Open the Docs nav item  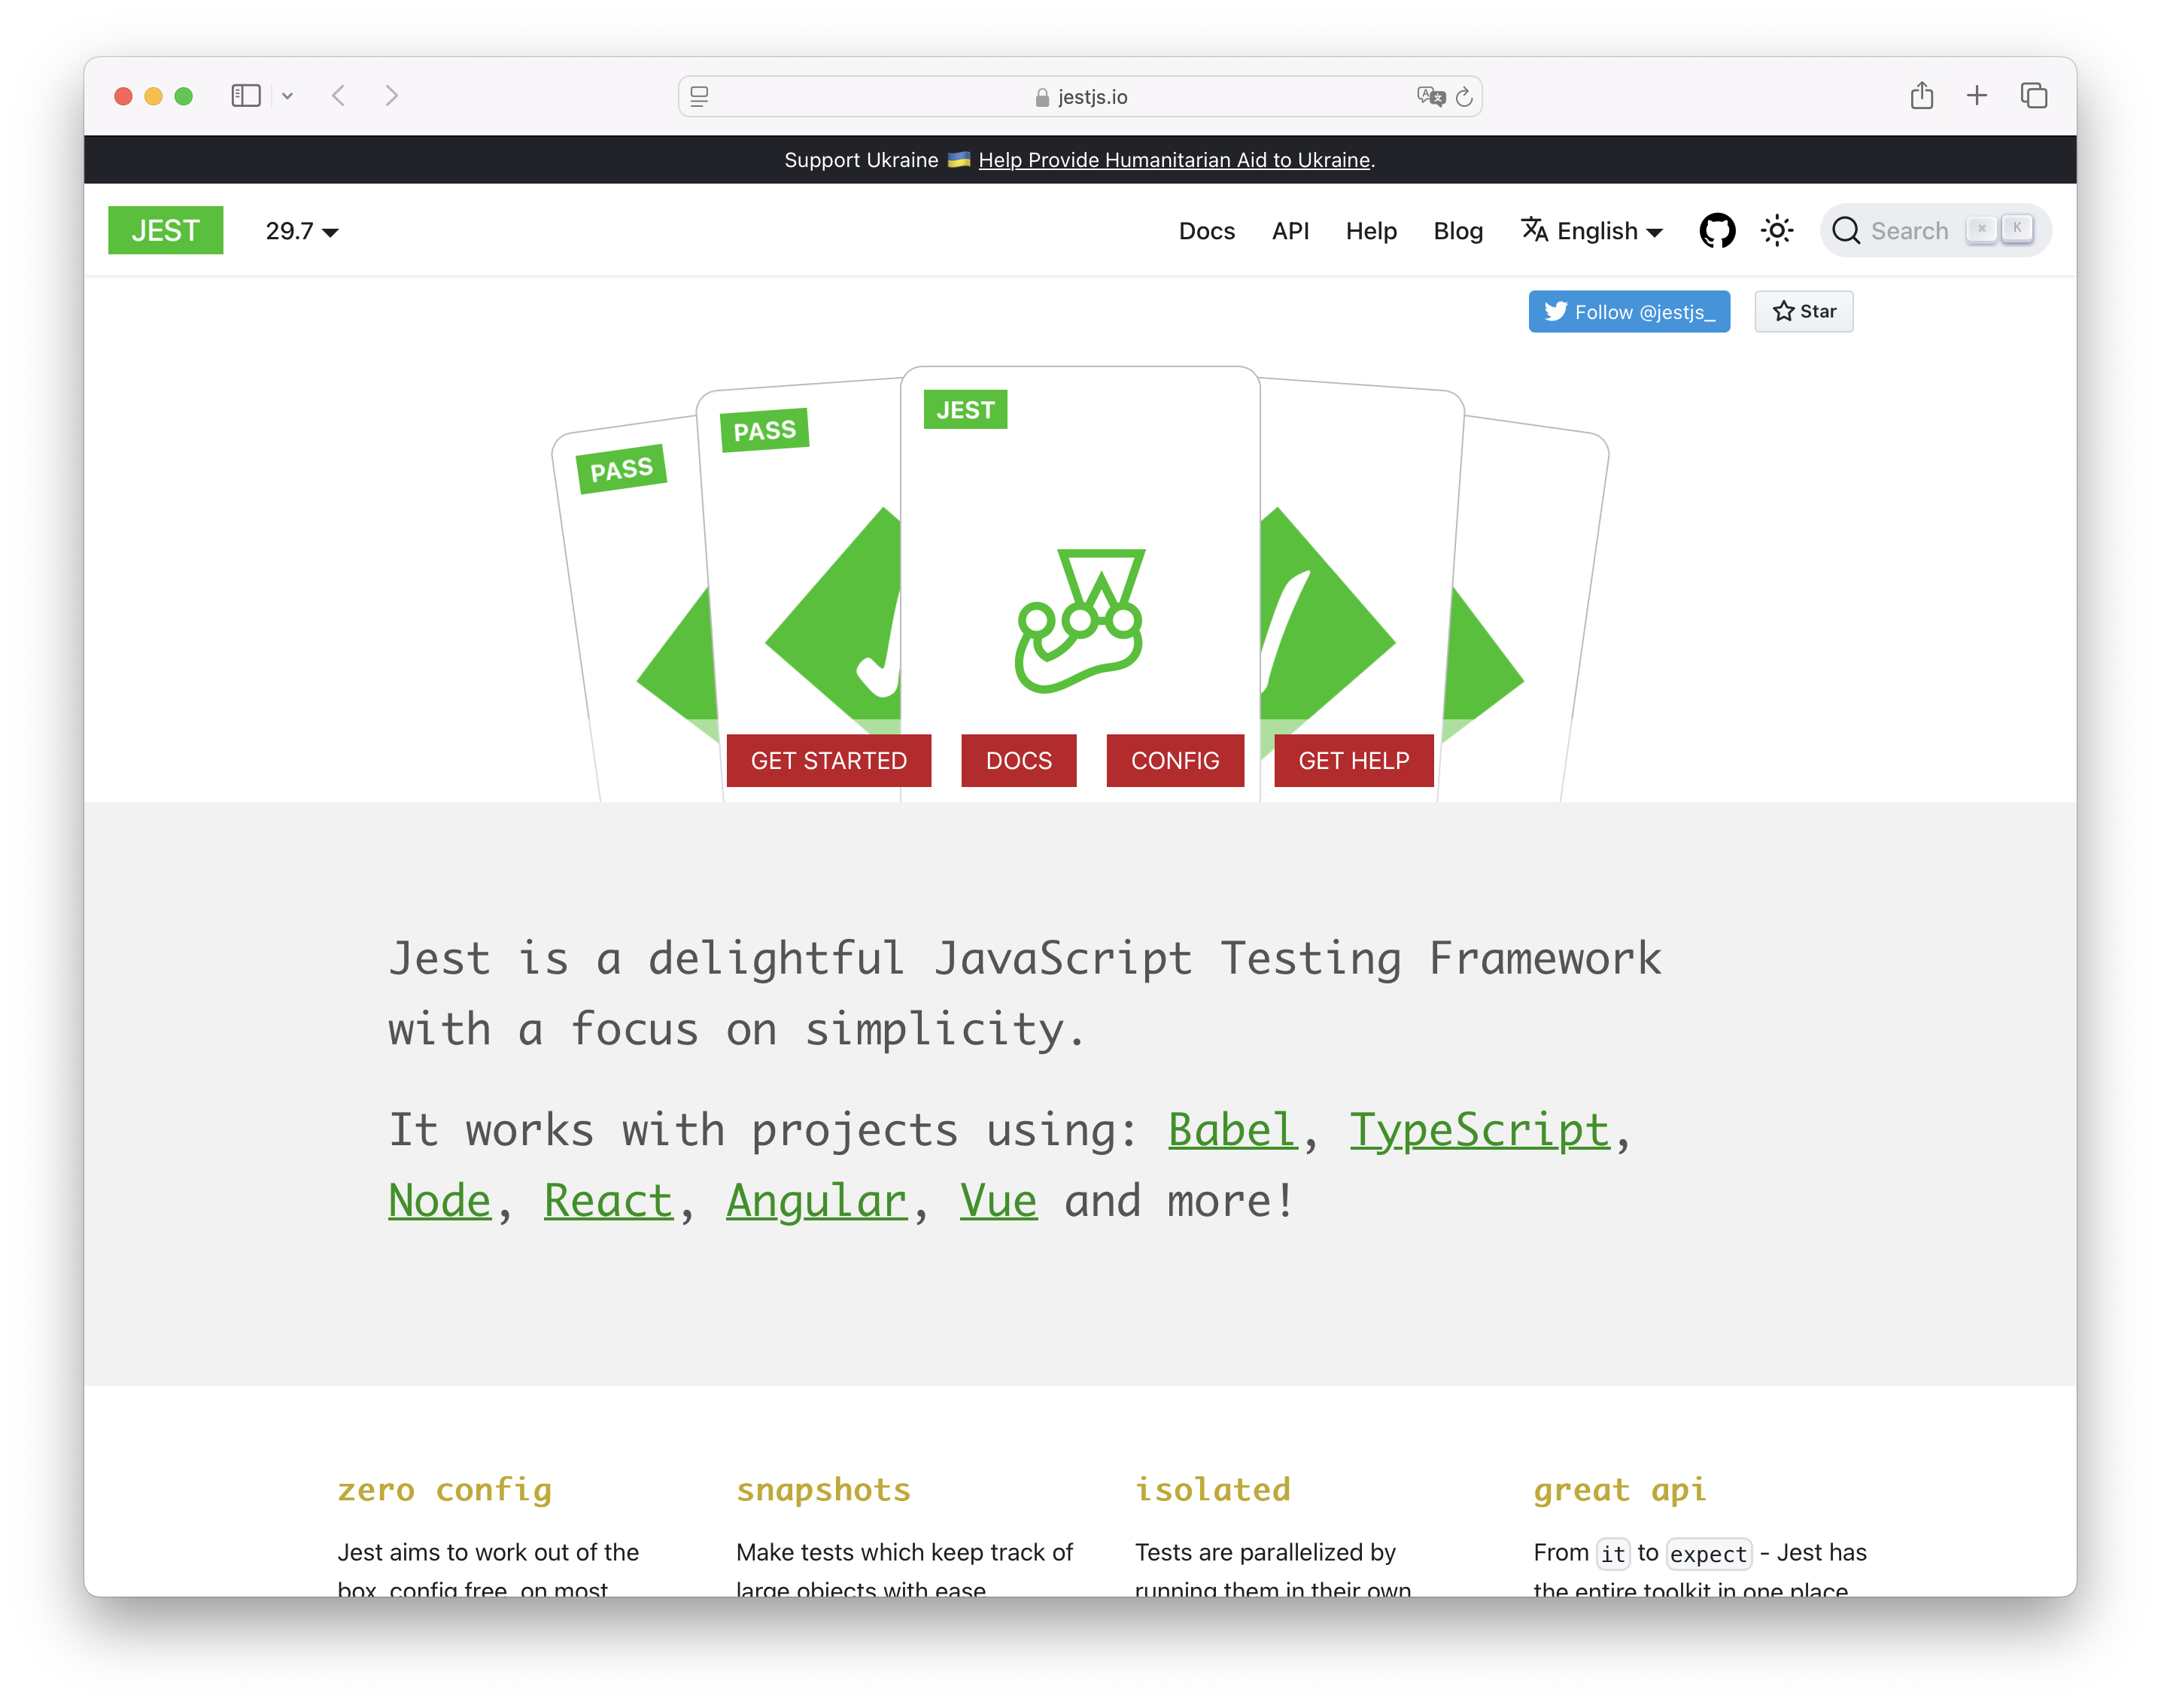point(1206,231)
